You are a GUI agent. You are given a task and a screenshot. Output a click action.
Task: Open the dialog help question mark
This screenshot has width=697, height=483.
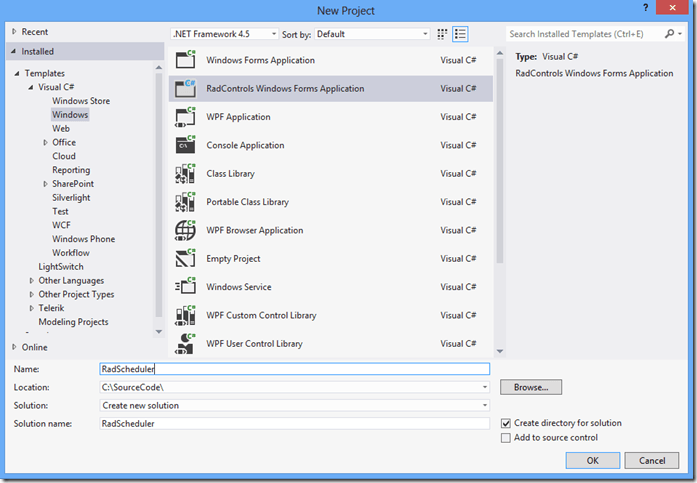(x=645, y=8)
